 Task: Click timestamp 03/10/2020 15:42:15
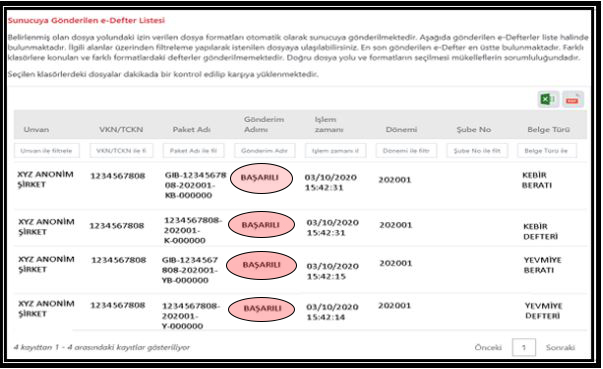coord(333,271)
